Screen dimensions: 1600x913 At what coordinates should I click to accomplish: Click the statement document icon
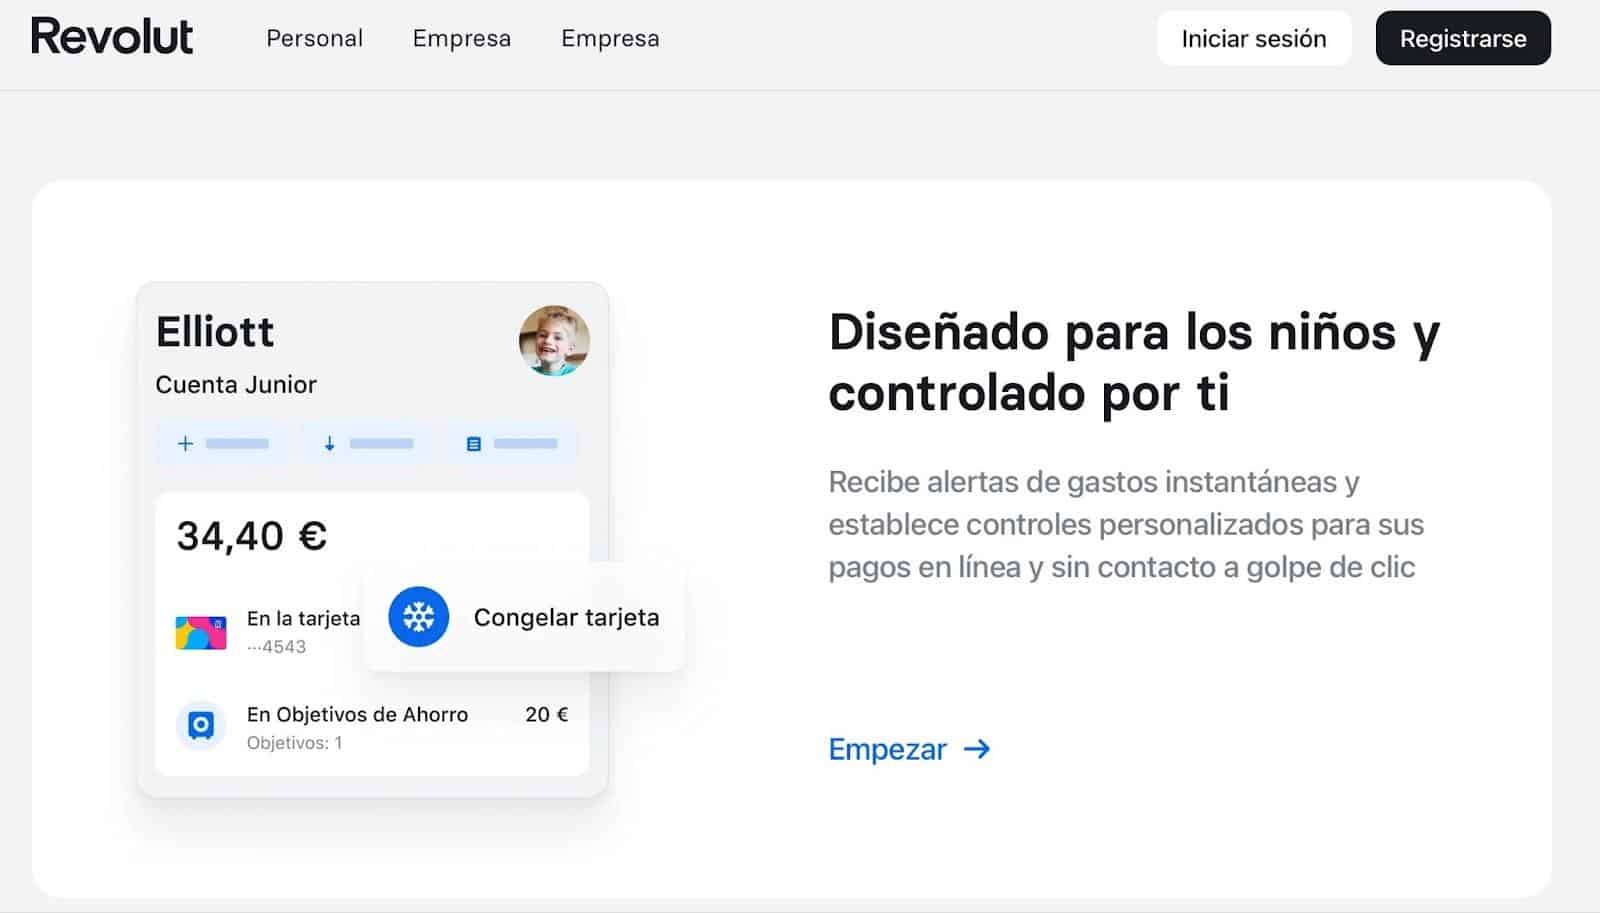coord(474,444)
